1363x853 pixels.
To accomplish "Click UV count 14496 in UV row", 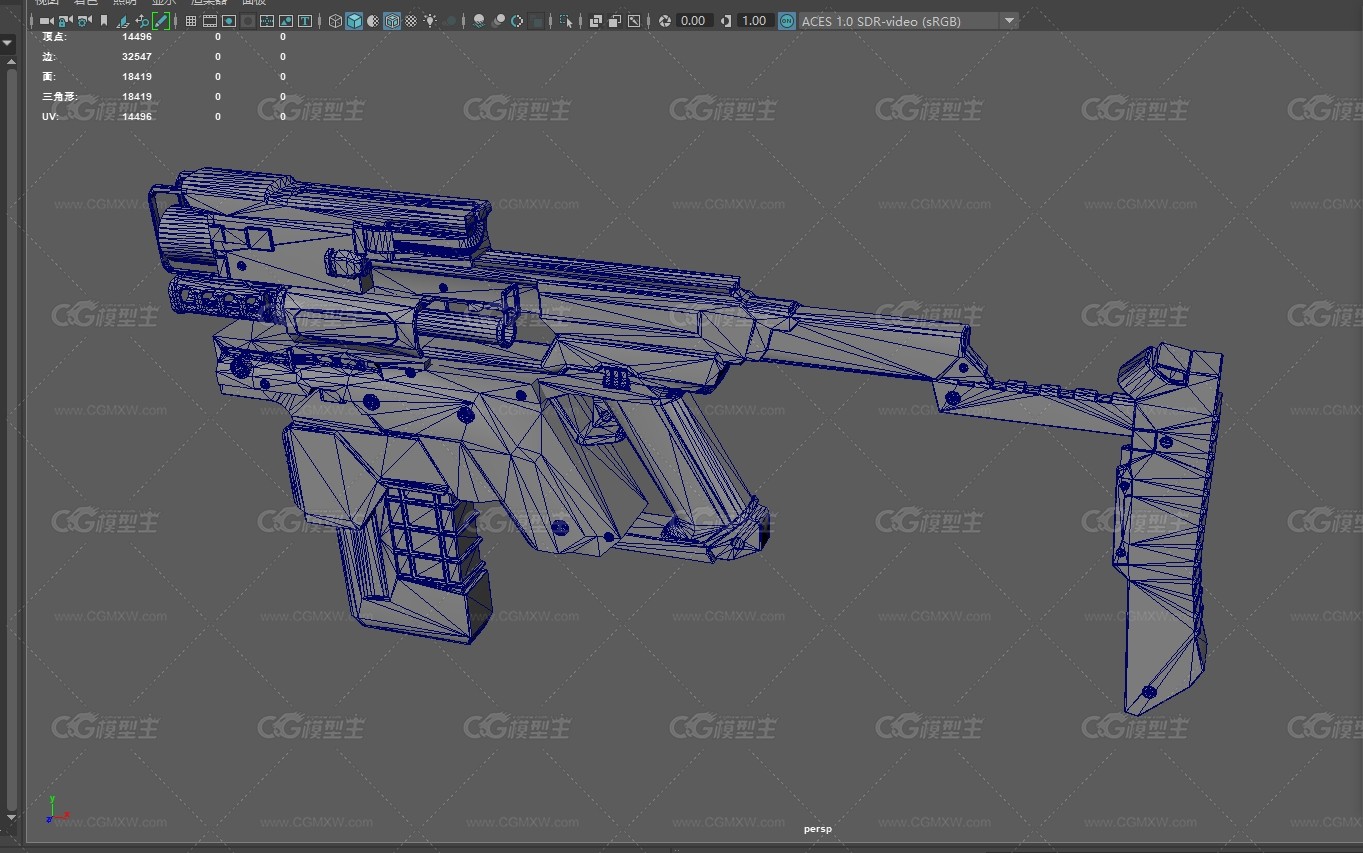I will [137, 117].
